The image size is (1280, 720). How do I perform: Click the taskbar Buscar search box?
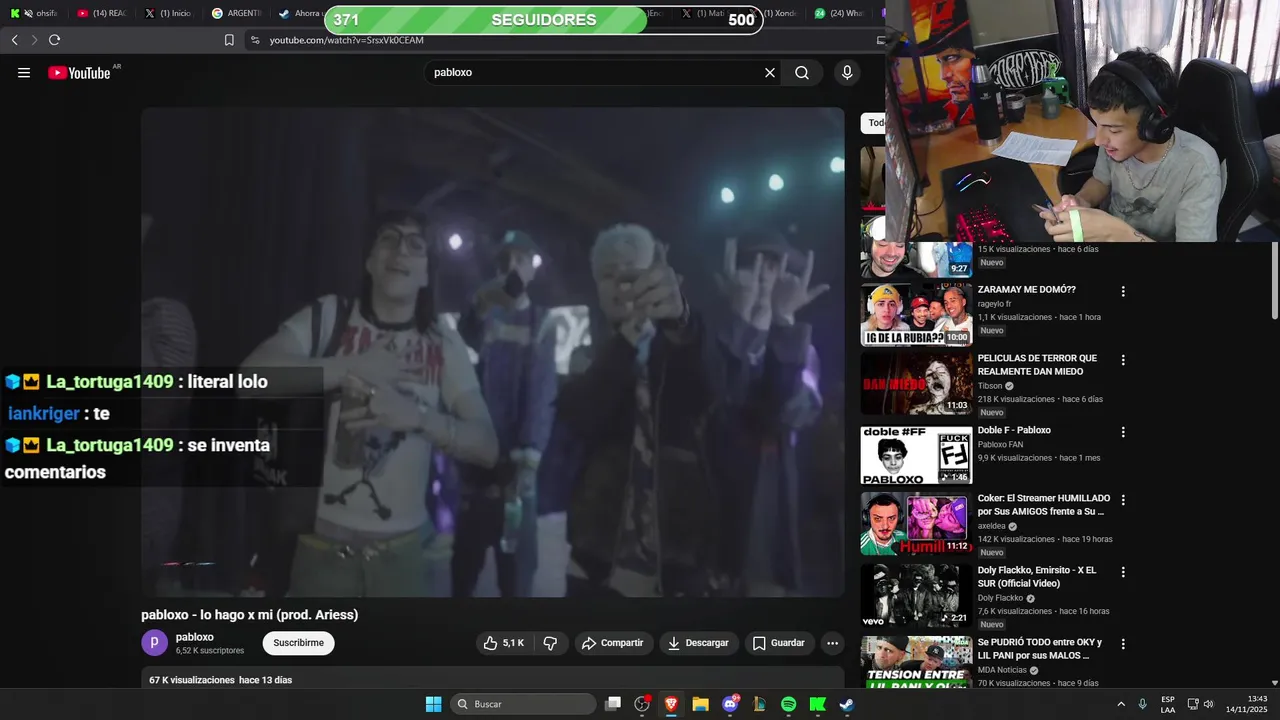[x=524, y=704]
